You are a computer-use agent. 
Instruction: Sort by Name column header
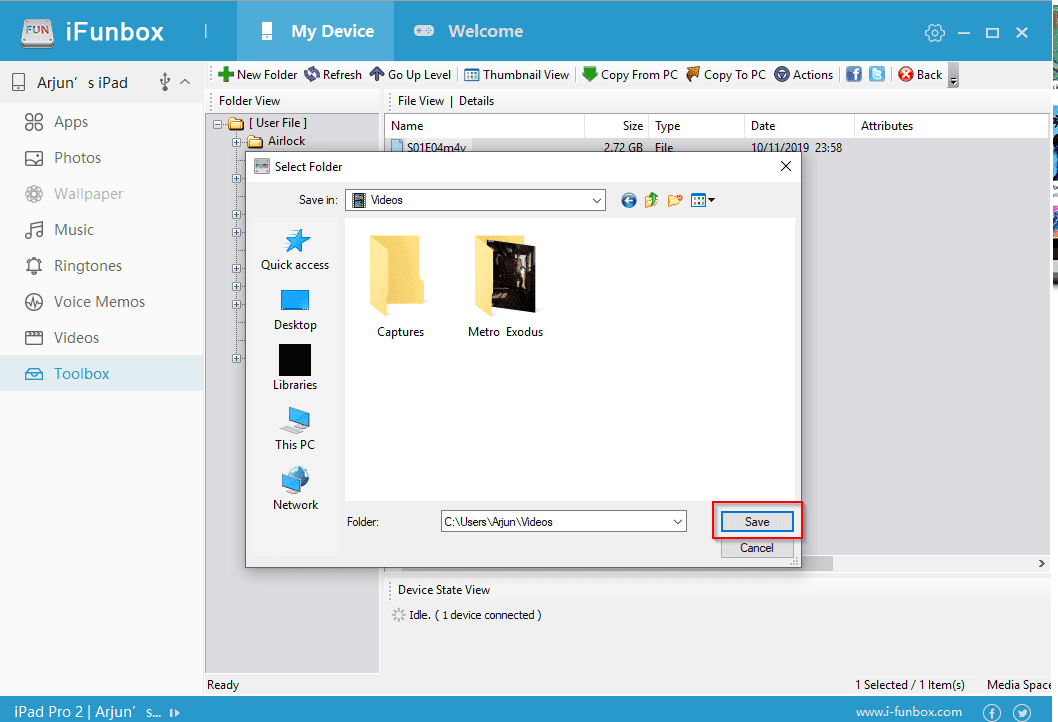coord(484,126)
